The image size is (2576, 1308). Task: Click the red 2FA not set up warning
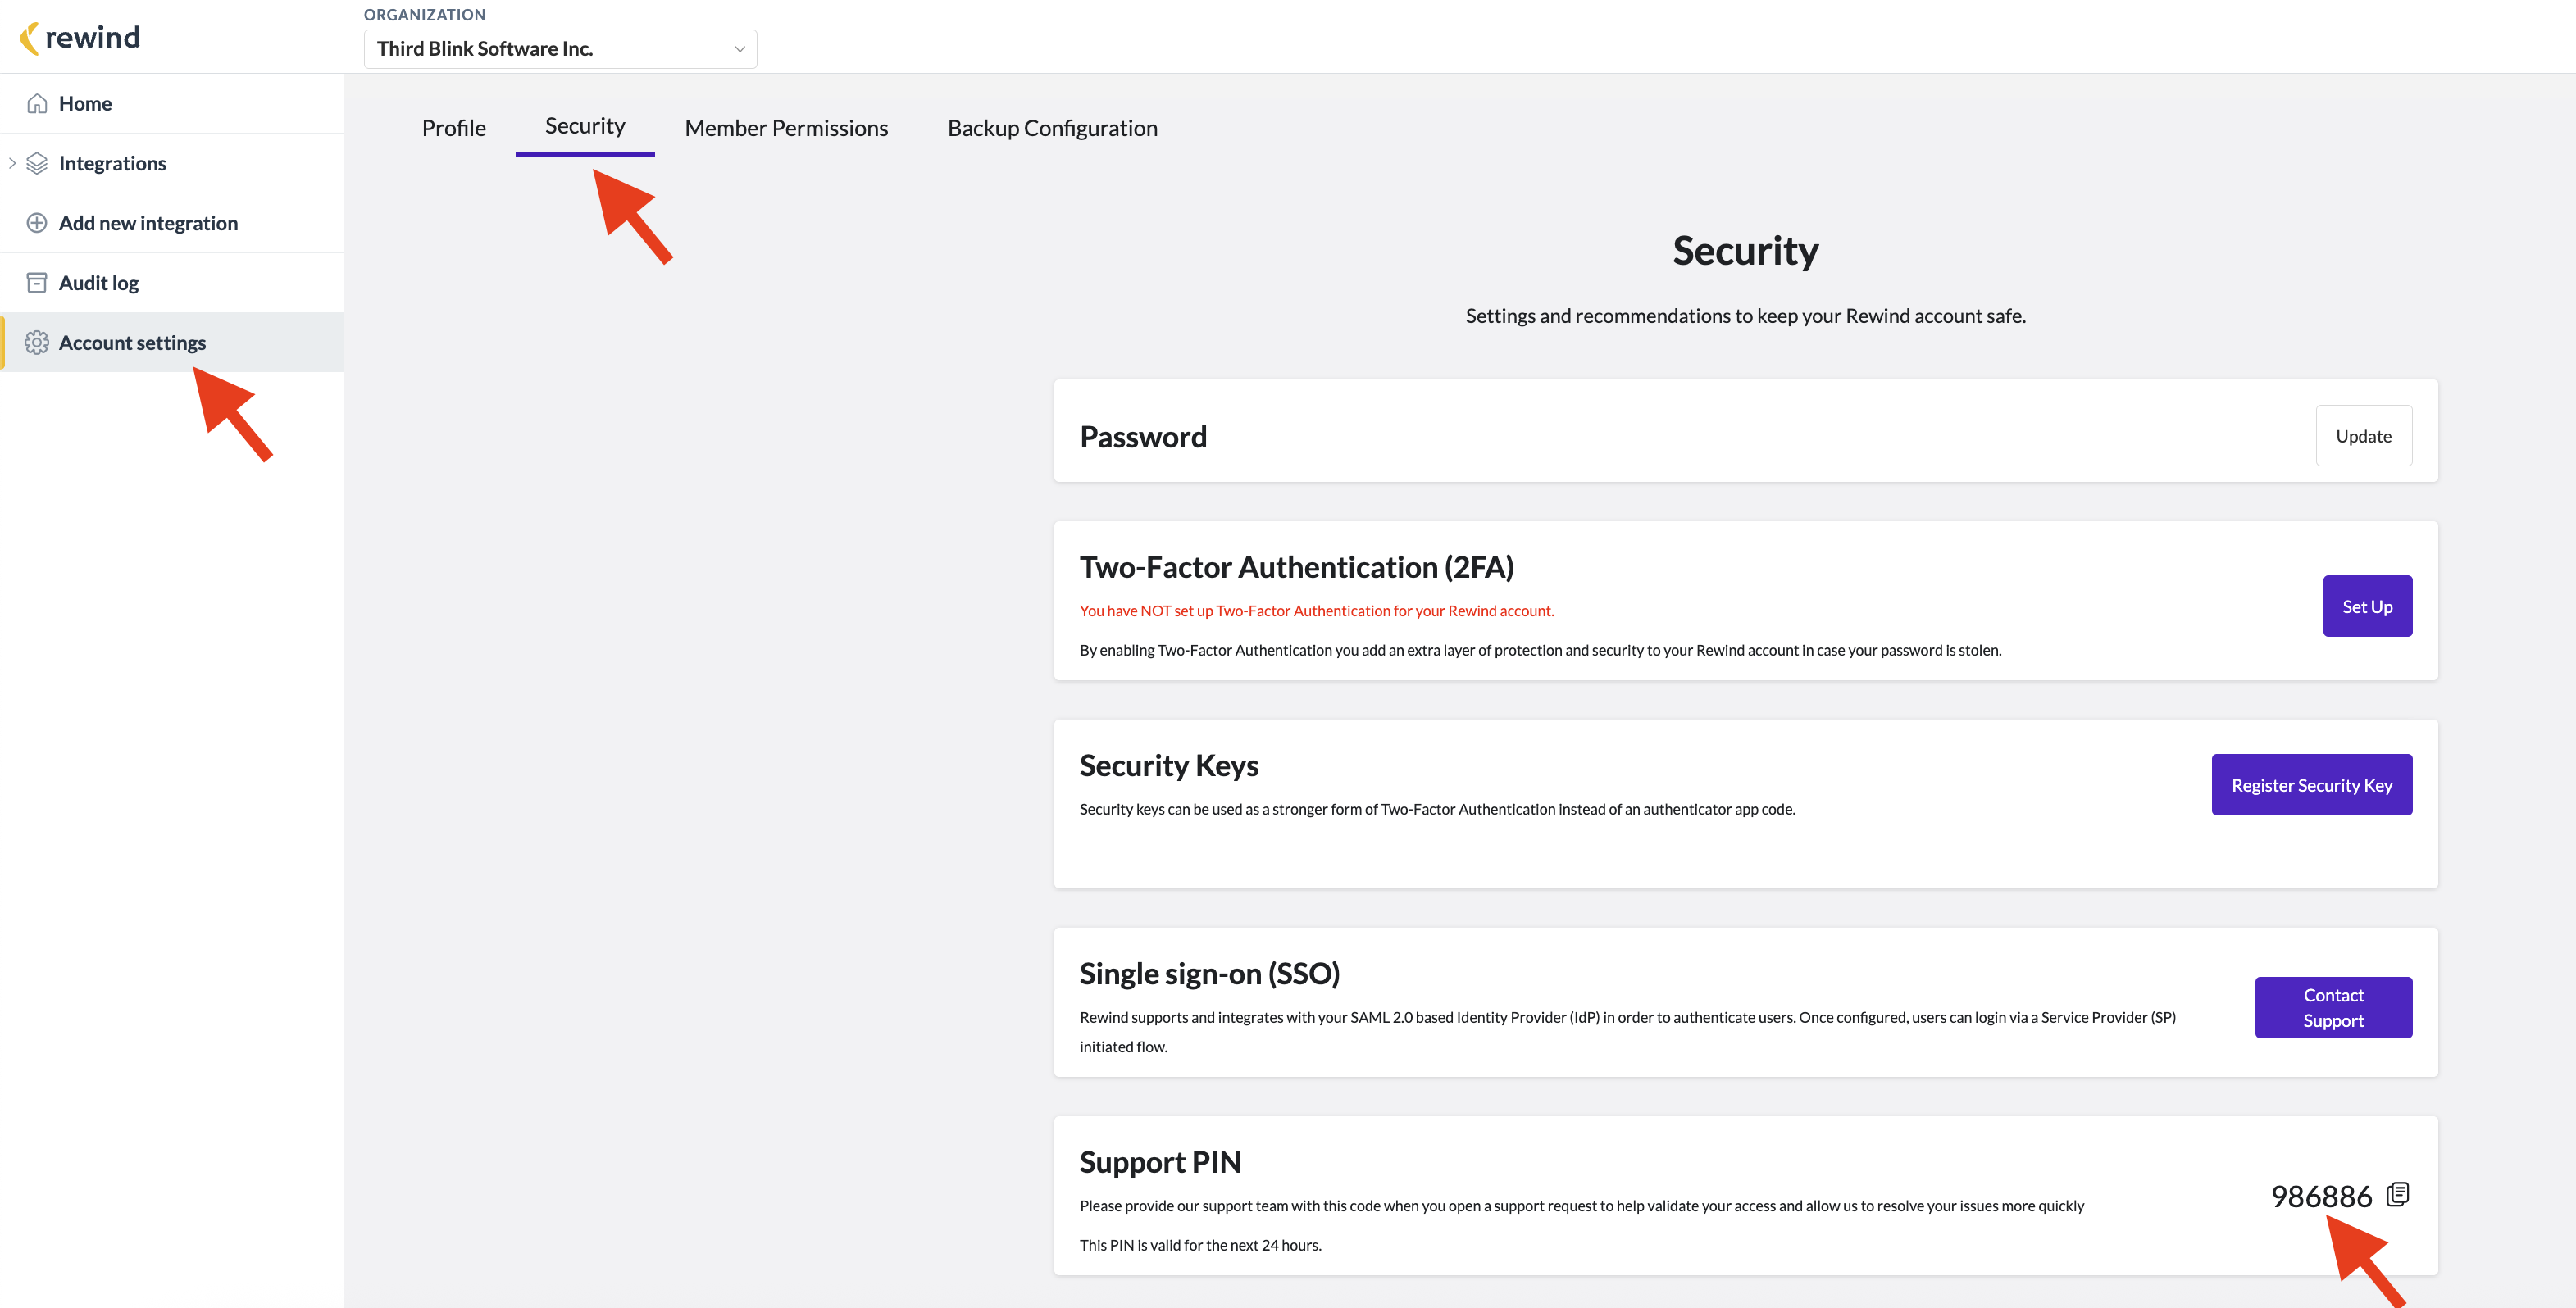click(x=1316, y=611)
